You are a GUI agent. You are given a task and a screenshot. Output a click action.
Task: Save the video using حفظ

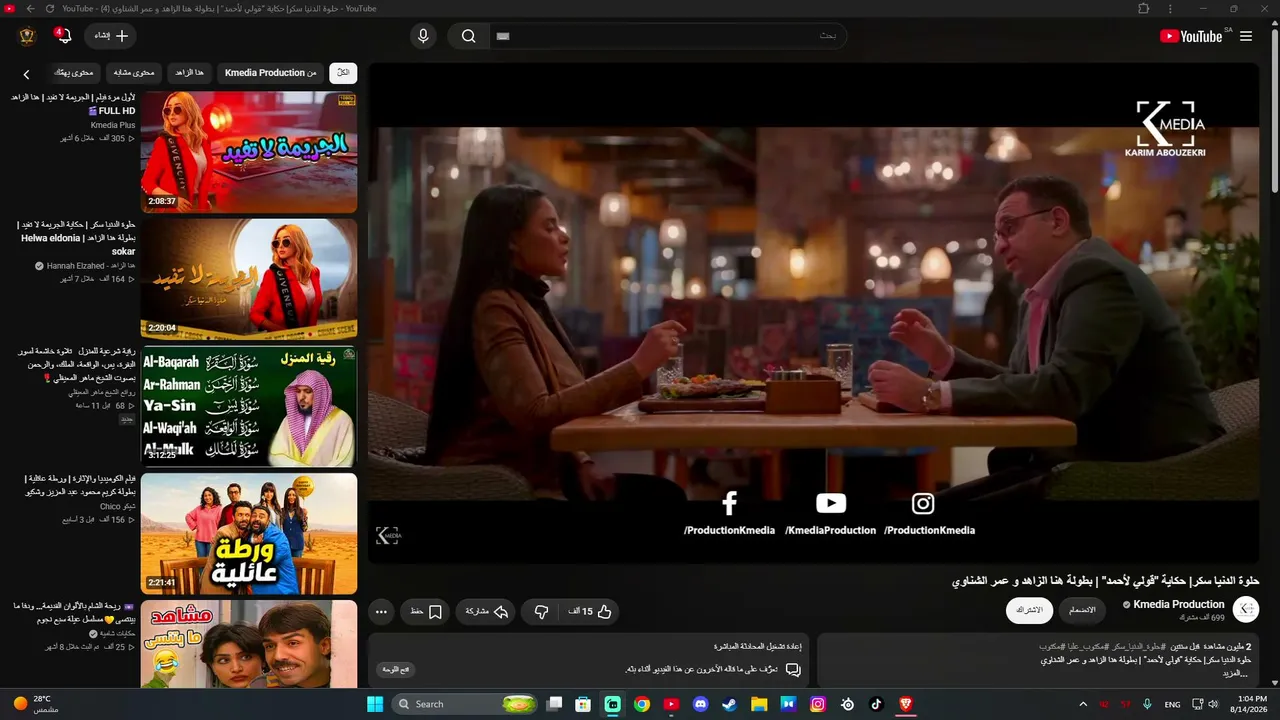pyautogui.click(x=424, y=611)
